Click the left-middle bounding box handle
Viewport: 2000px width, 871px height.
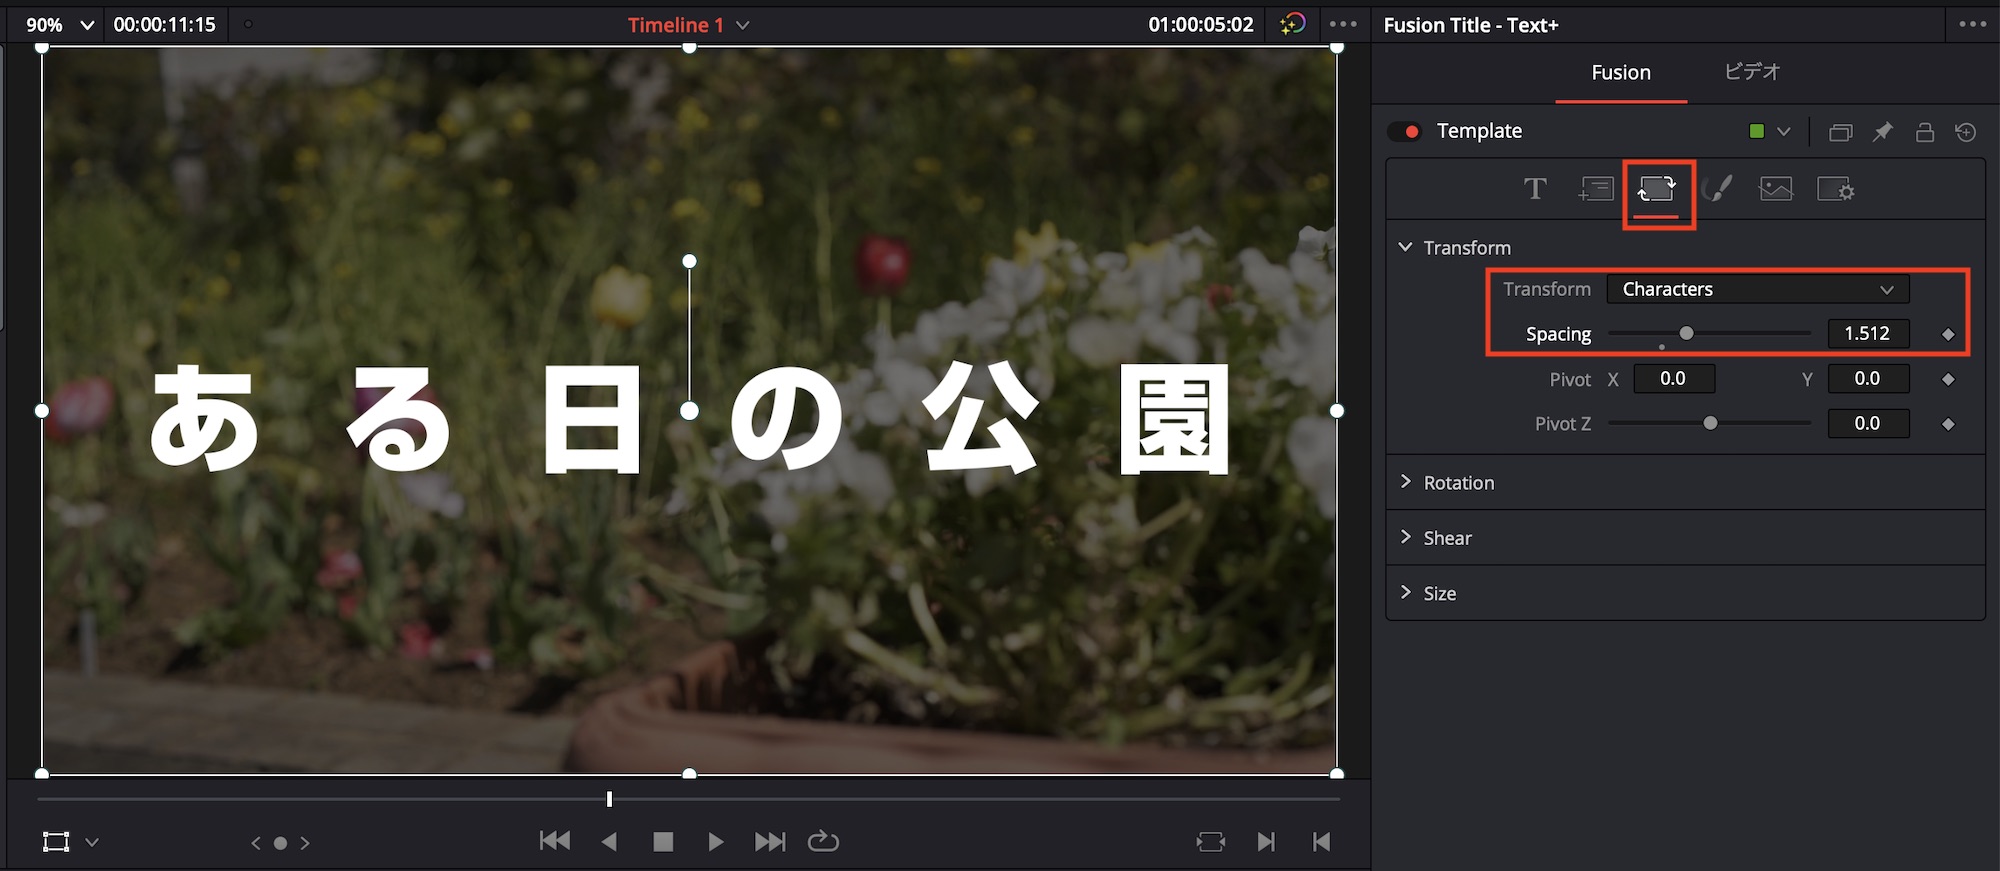[42, 411]
